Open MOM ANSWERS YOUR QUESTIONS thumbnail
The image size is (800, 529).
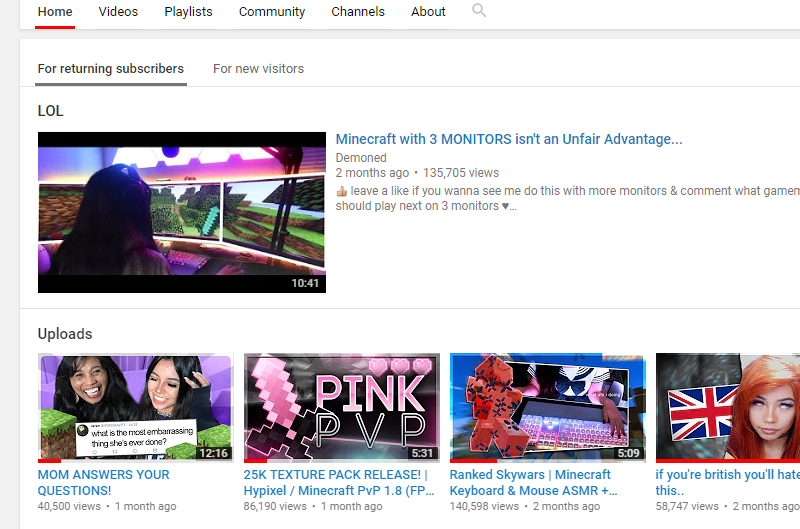coord(136,408)
